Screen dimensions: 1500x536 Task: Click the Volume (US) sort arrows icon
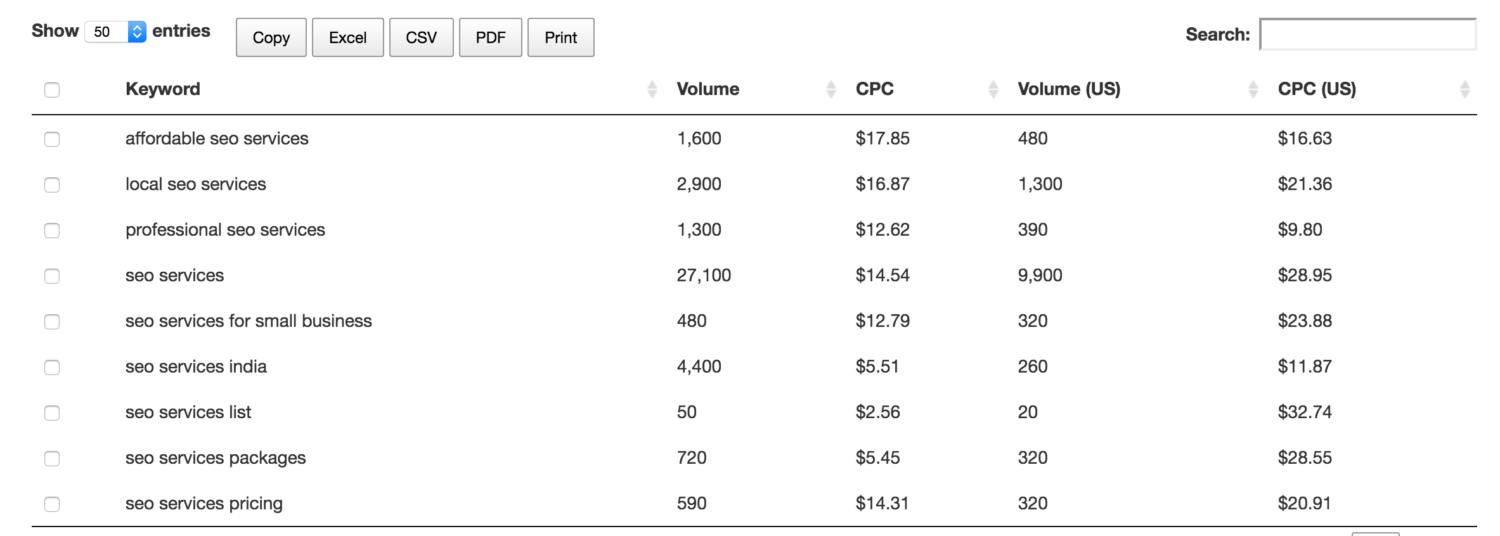1253,90
